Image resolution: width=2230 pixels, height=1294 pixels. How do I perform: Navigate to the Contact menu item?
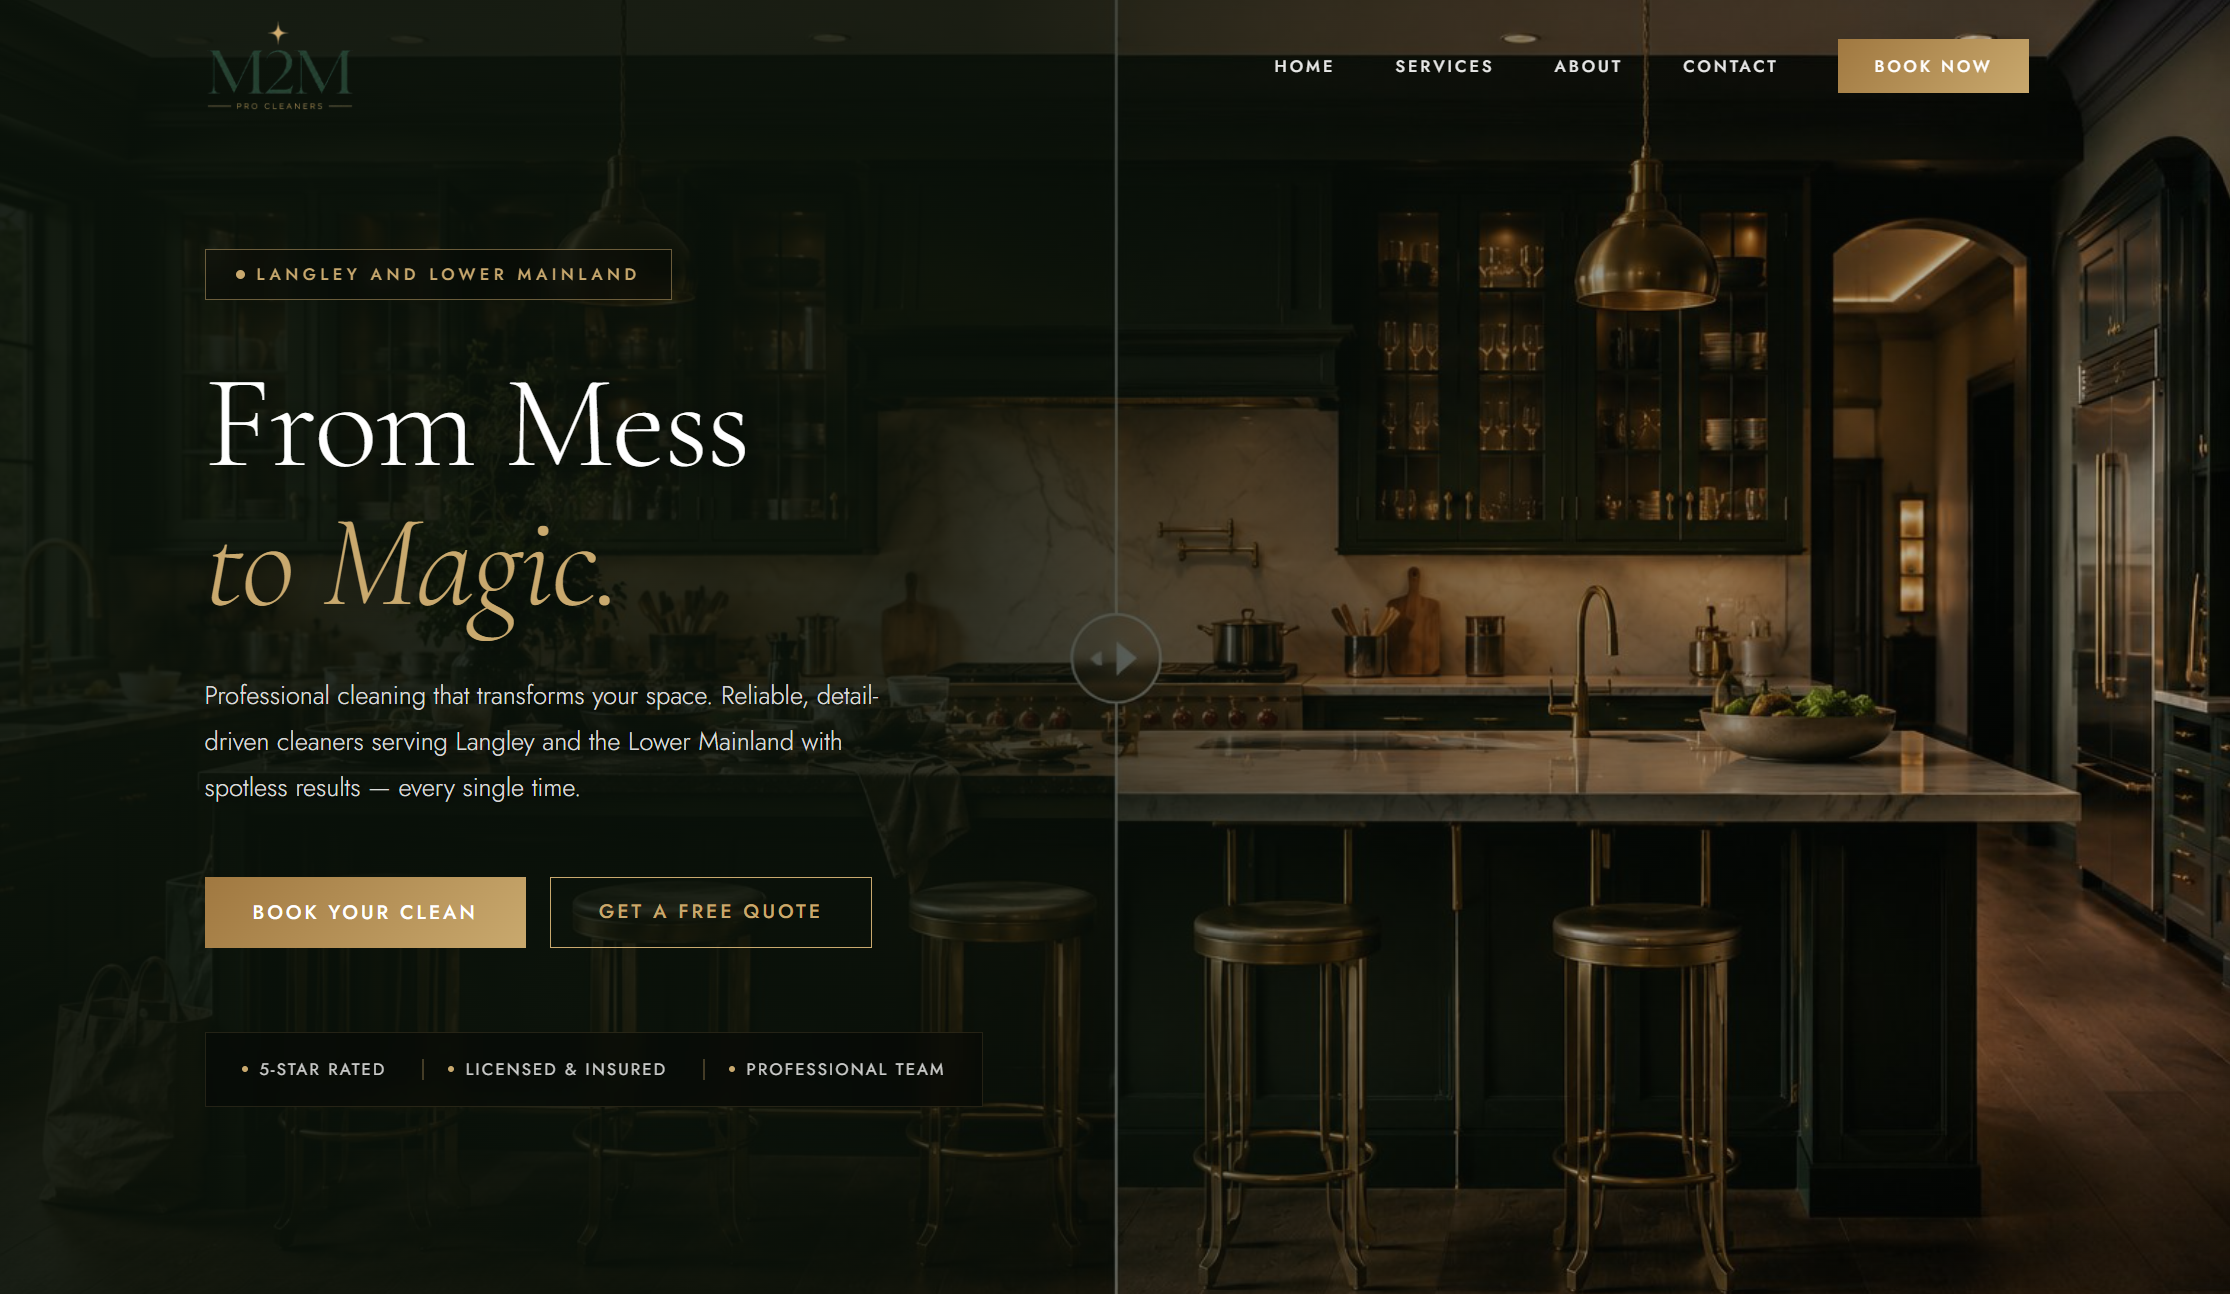pos(1729,66)
